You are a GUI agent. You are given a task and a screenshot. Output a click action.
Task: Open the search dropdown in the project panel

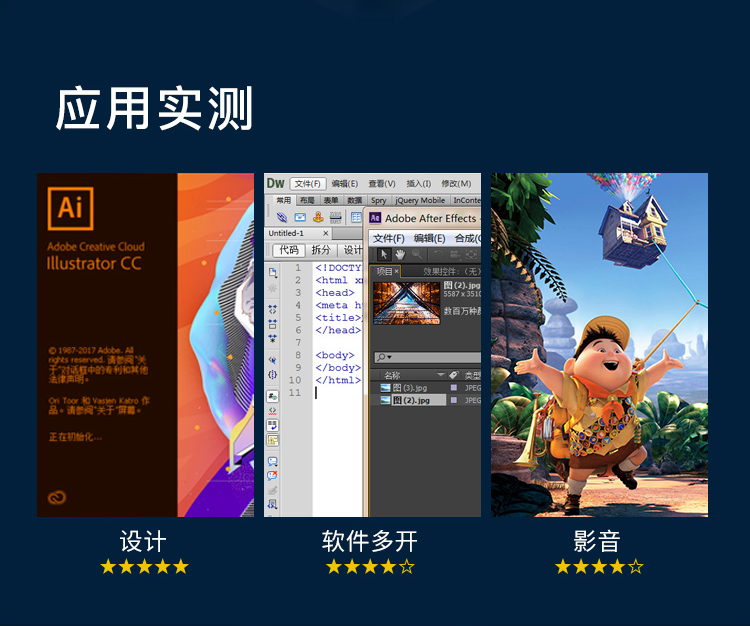click(x=384, y=357)
